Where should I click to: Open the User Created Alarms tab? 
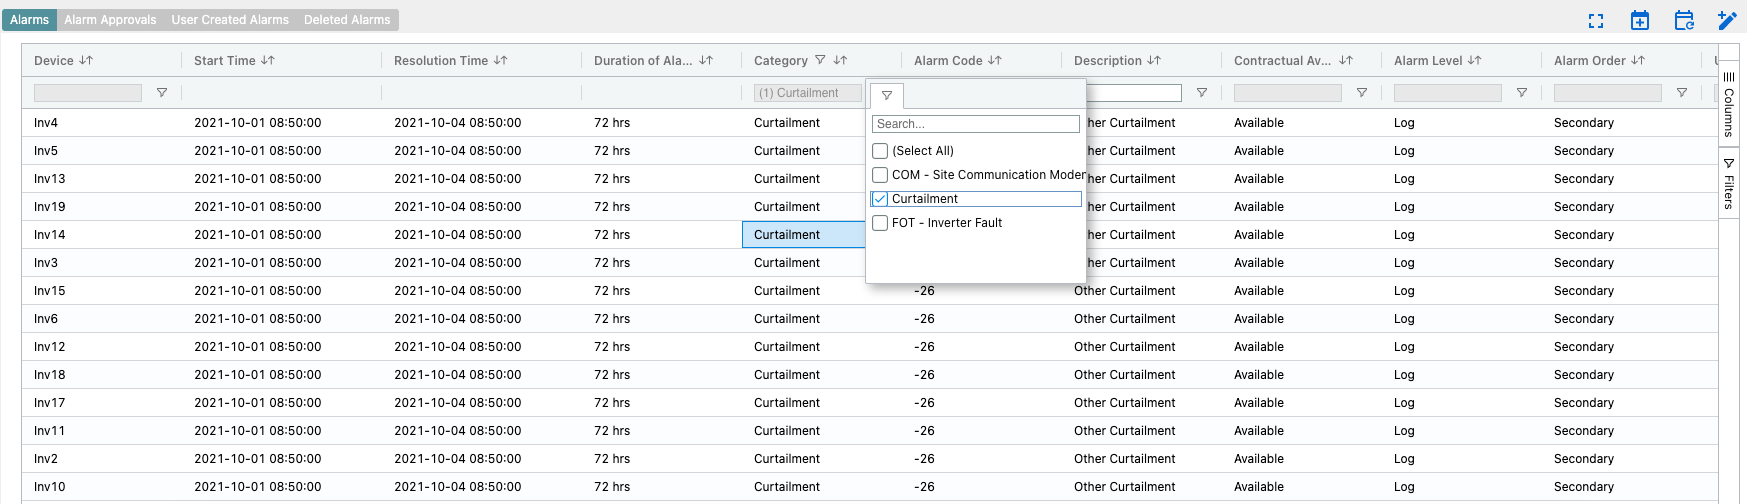click(230, 20)
